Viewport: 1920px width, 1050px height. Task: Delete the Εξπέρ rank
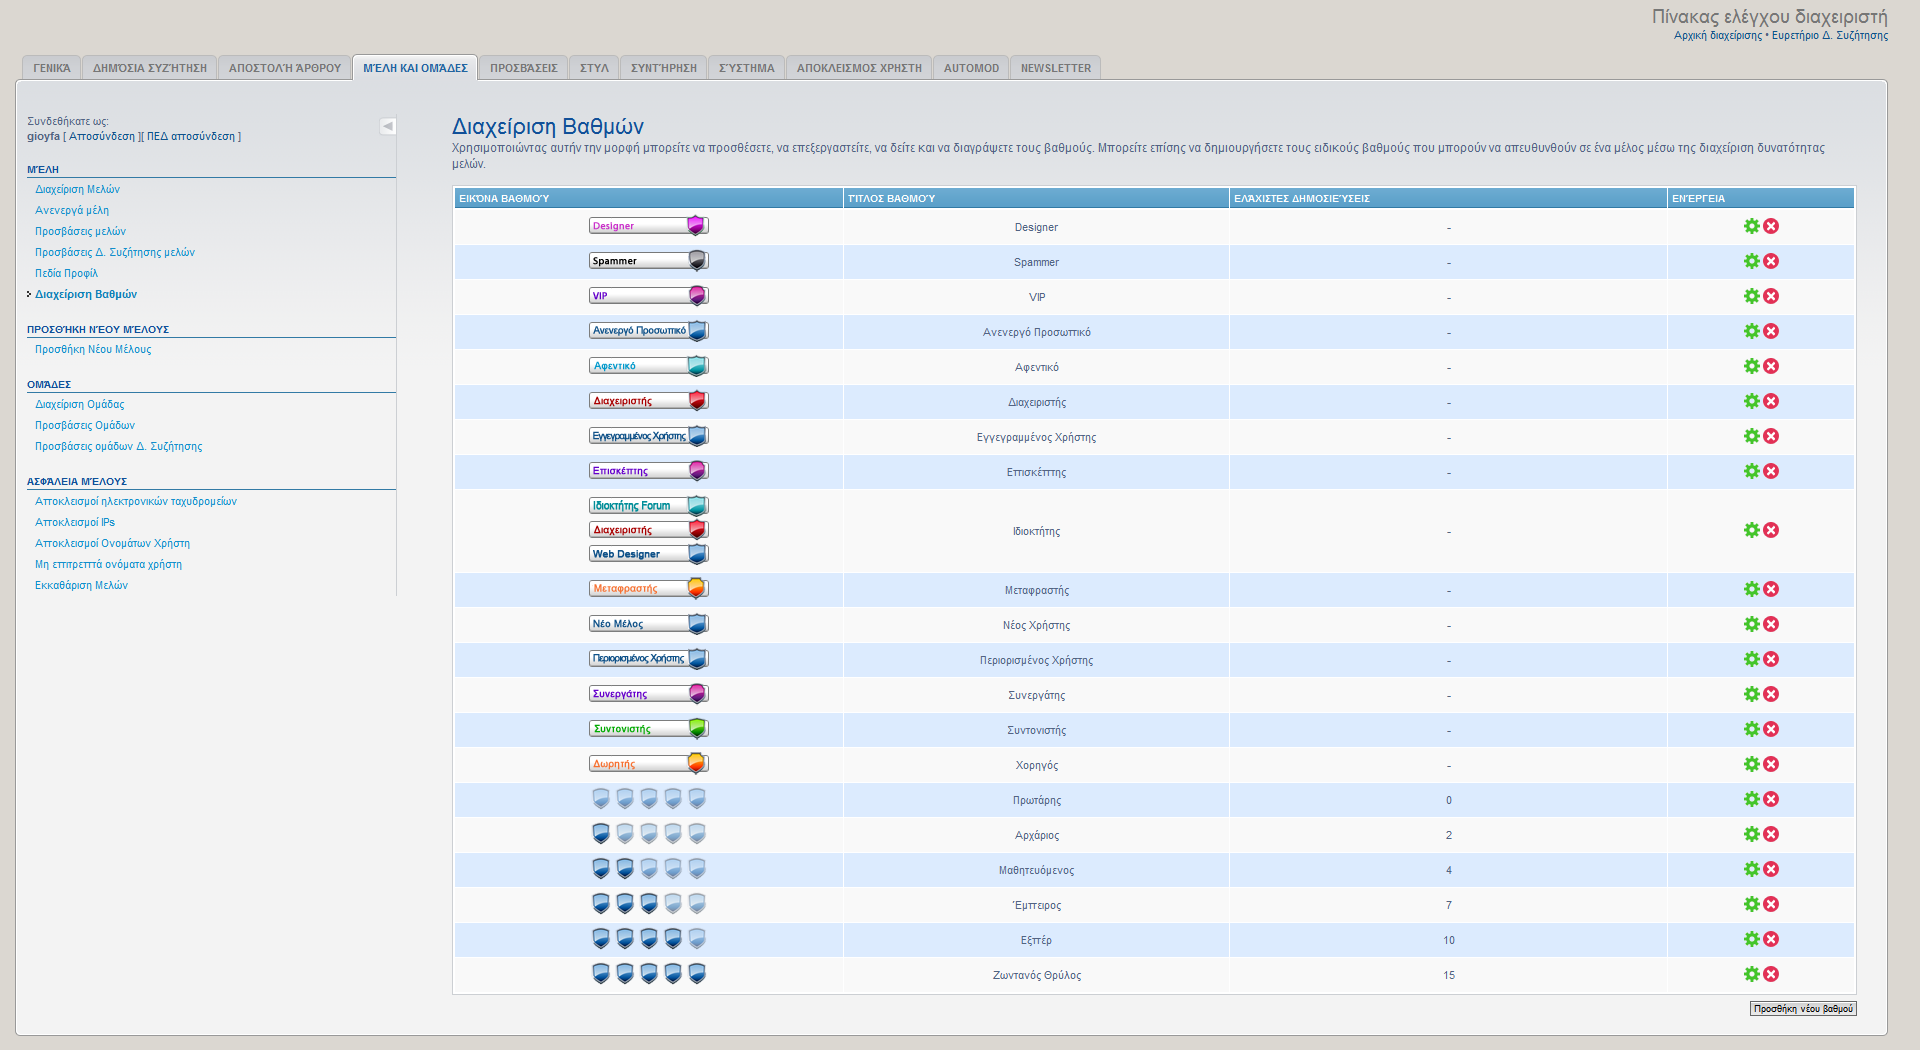[1771, 939]
